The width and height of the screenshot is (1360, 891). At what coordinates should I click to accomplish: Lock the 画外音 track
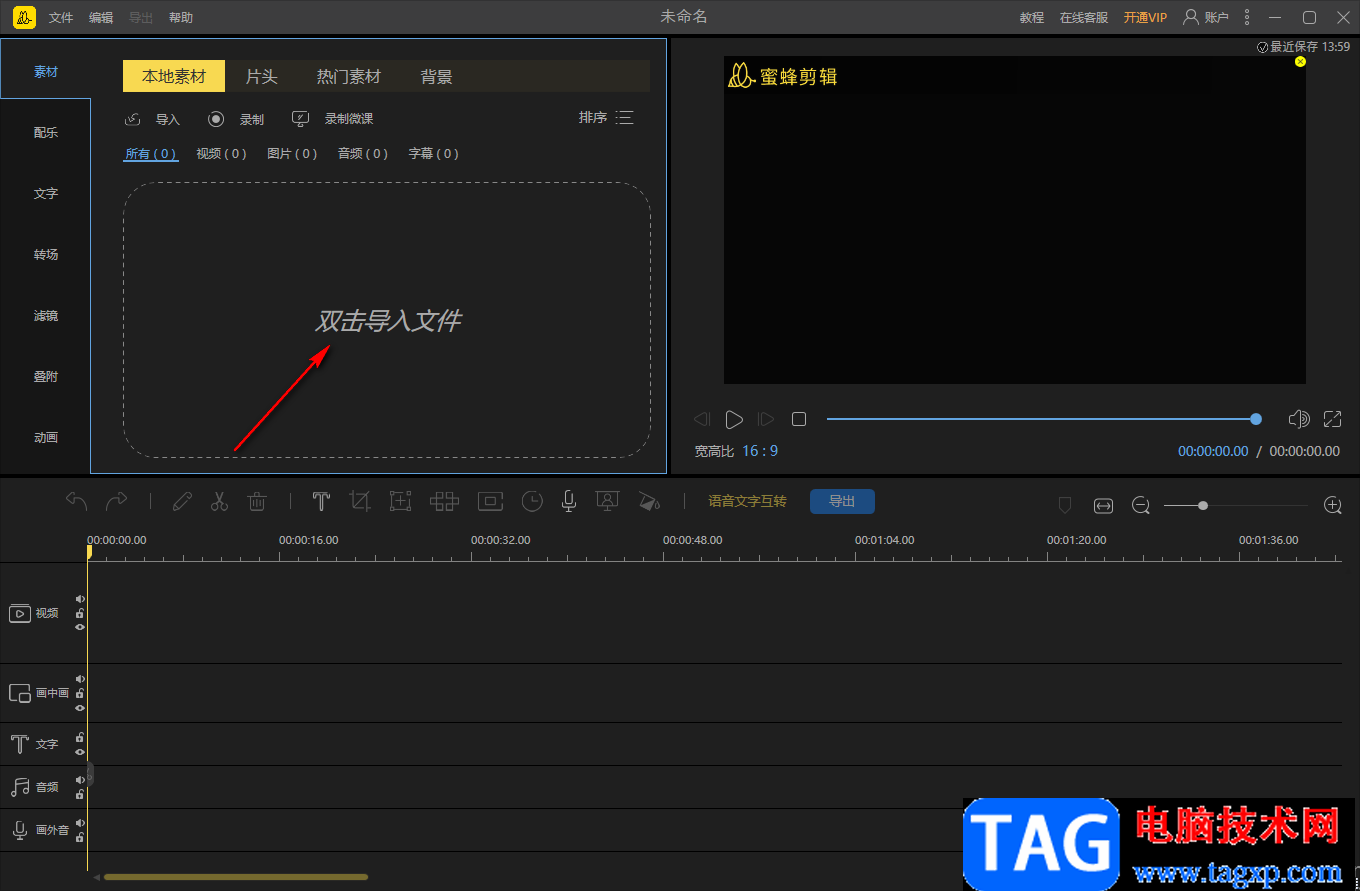click(80, 837)
